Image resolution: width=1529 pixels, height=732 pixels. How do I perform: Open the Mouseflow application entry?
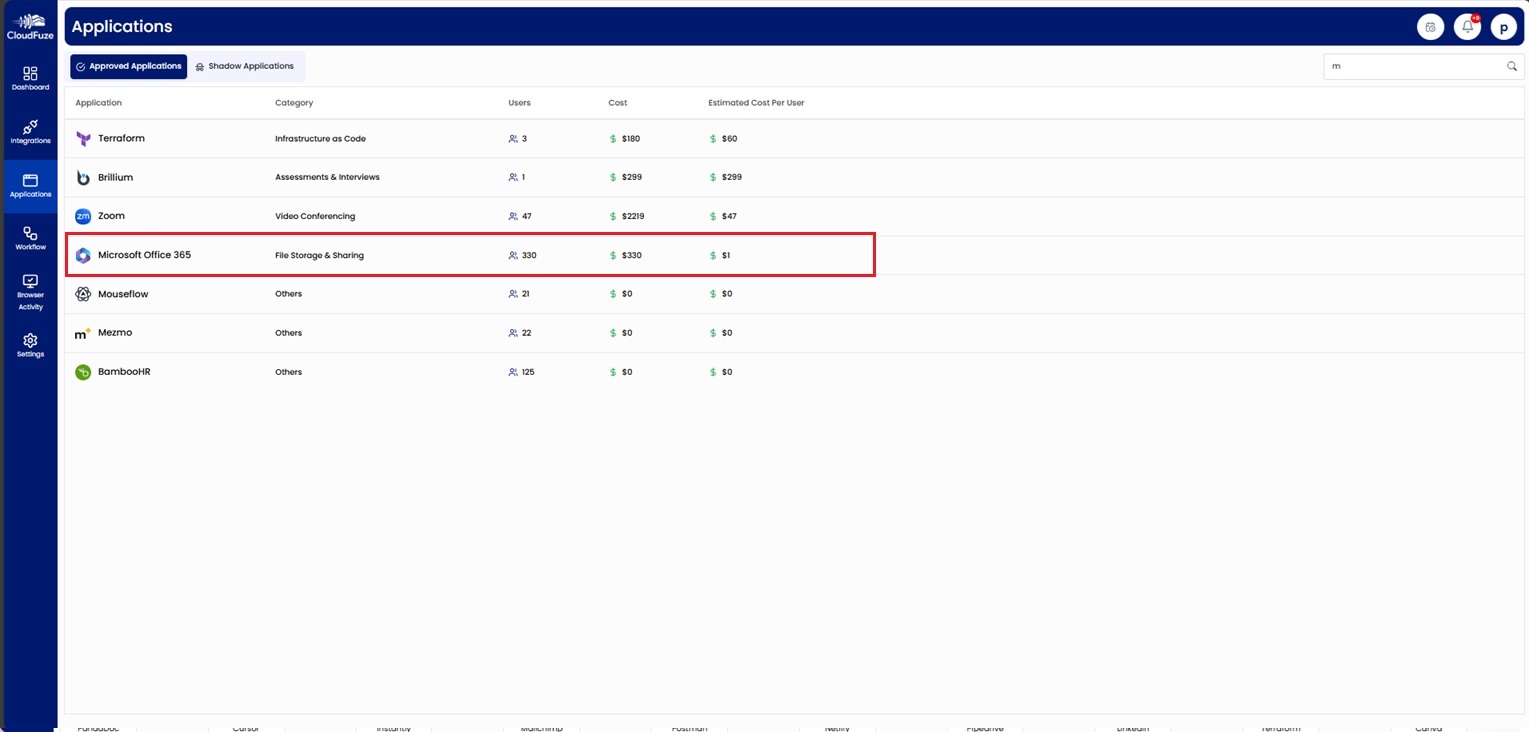123,293
